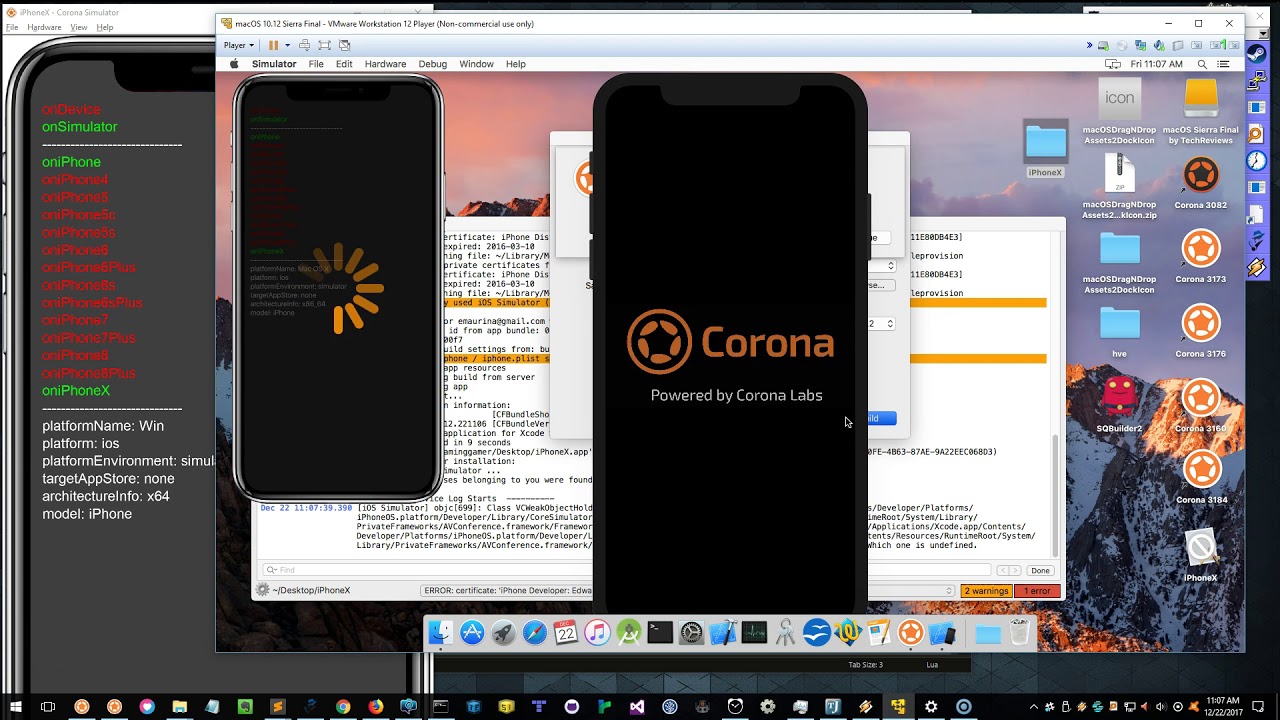Open the Debug menu
Image resolution: width=1280 pixels, height=720 pixels.
(x=432, y=64)
